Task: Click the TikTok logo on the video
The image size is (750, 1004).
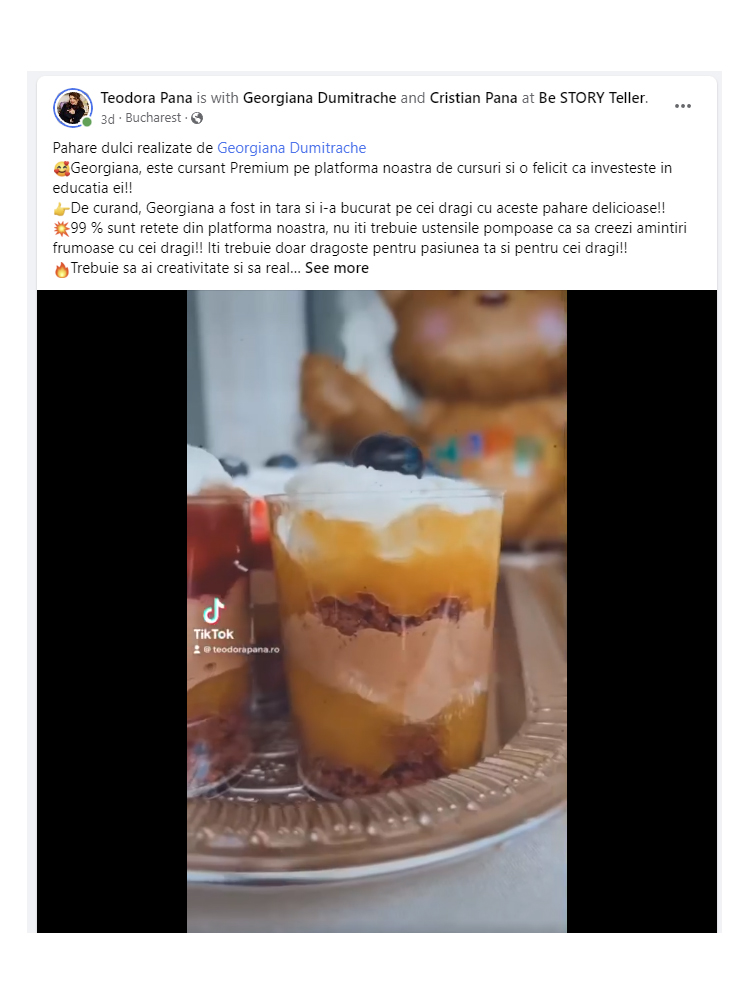Action: (213, 619)
